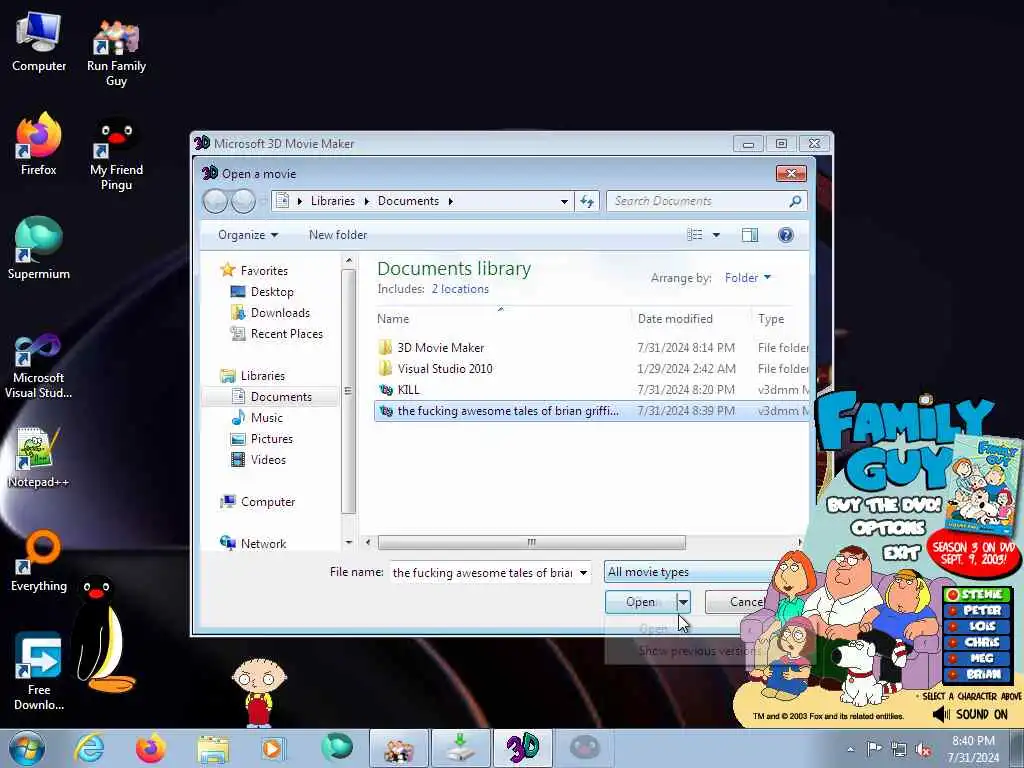Select the Visual Studio 2010 folder
Viewport: 1024px width, 768px height.
[x=592, y=368]
